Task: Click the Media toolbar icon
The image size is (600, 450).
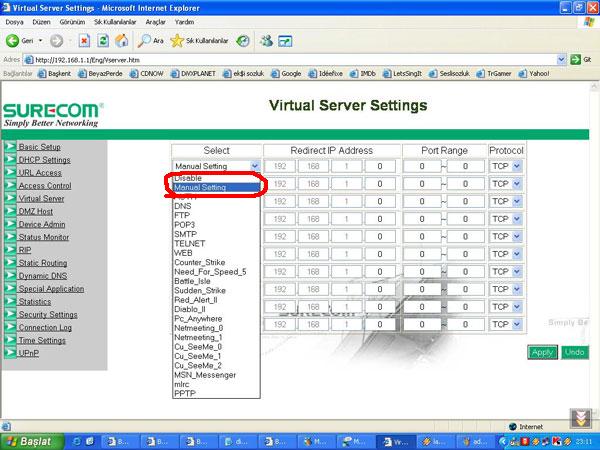Action: (x=243, y=41)
